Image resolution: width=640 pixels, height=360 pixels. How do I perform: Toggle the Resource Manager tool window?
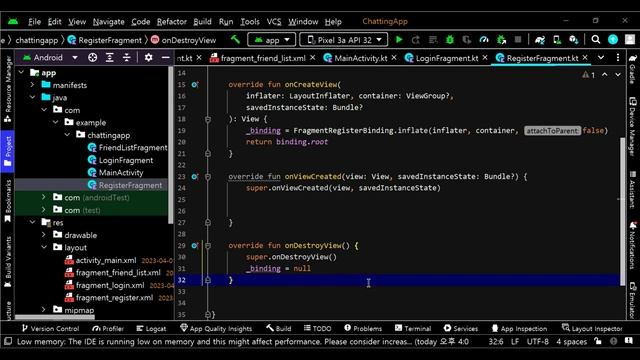[x=7, y=89]
